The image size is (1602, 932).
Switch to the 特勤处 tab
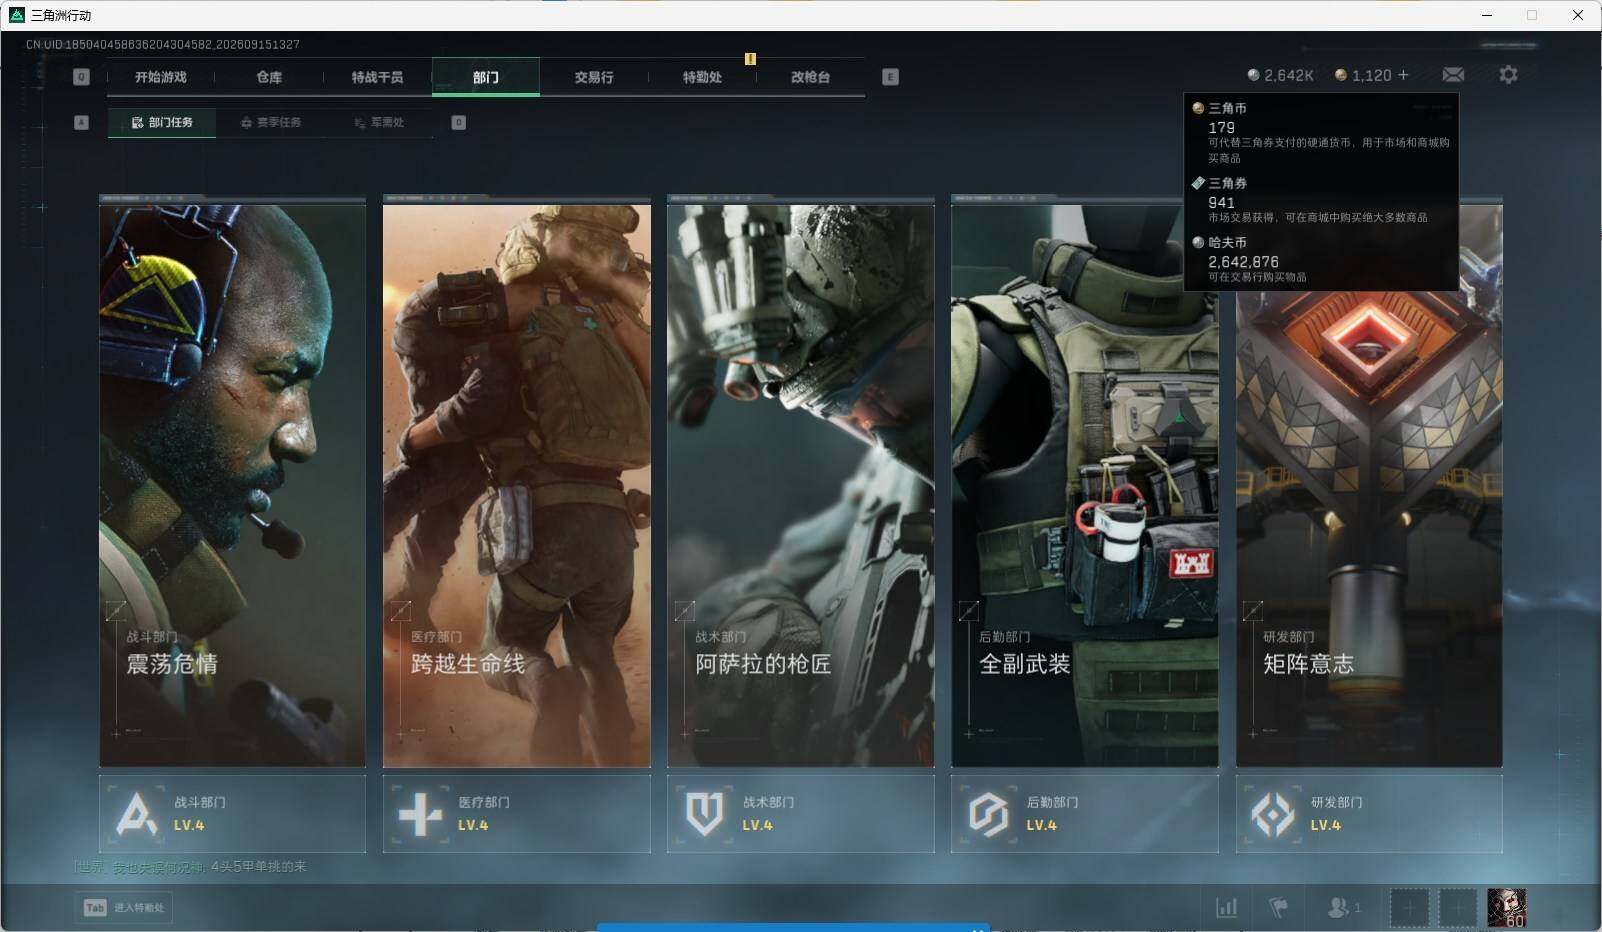702,77
